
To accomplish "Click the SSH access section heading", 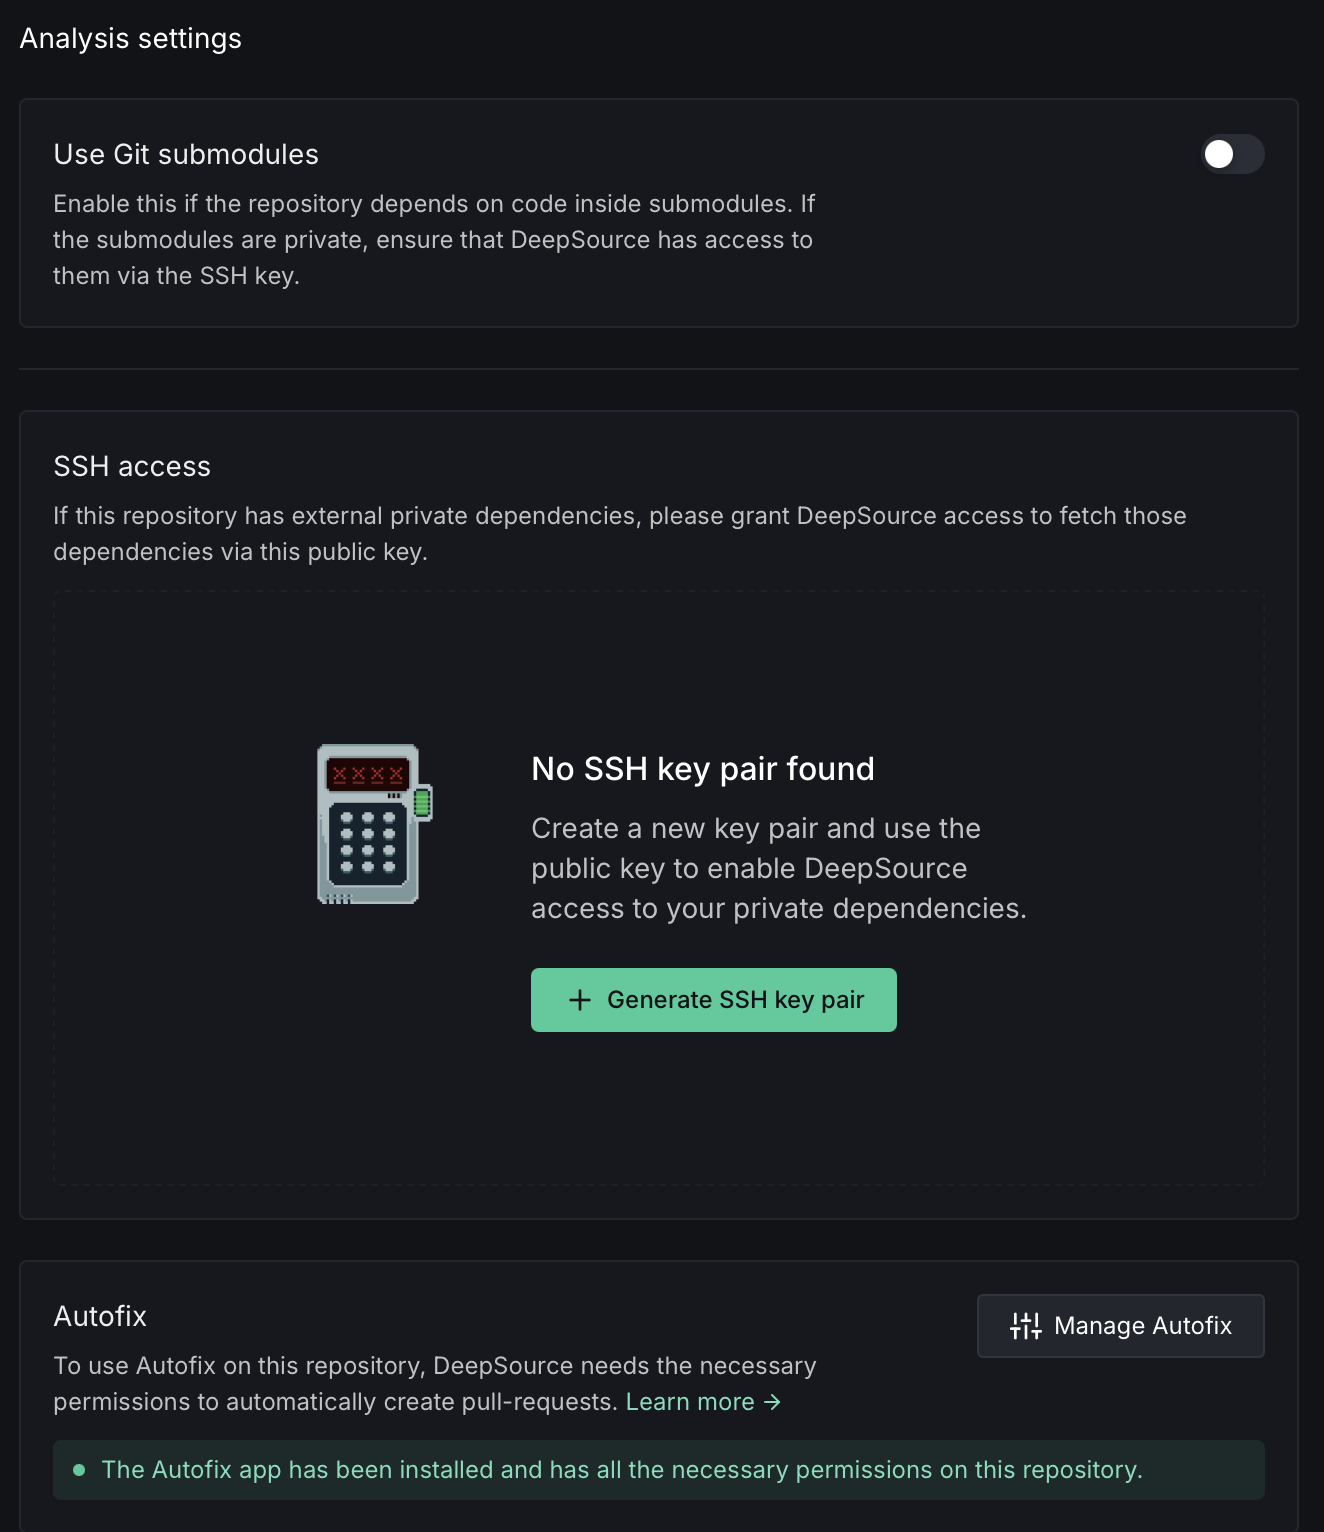I will (x=132, y=466).
